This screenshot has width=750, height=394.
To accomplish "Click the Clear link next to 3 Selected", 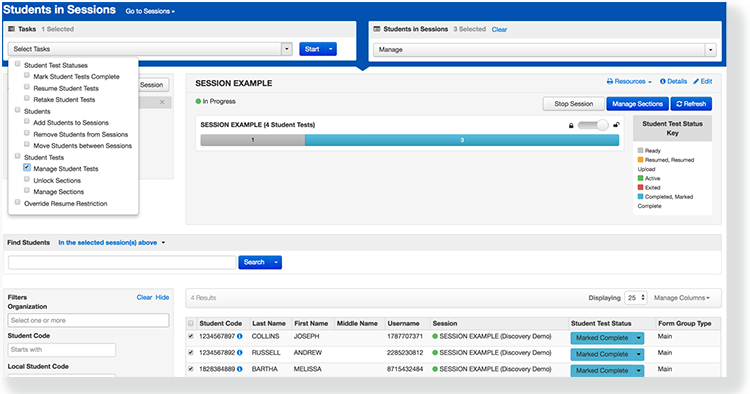I will pyautogui.click(x=499, y=30).
